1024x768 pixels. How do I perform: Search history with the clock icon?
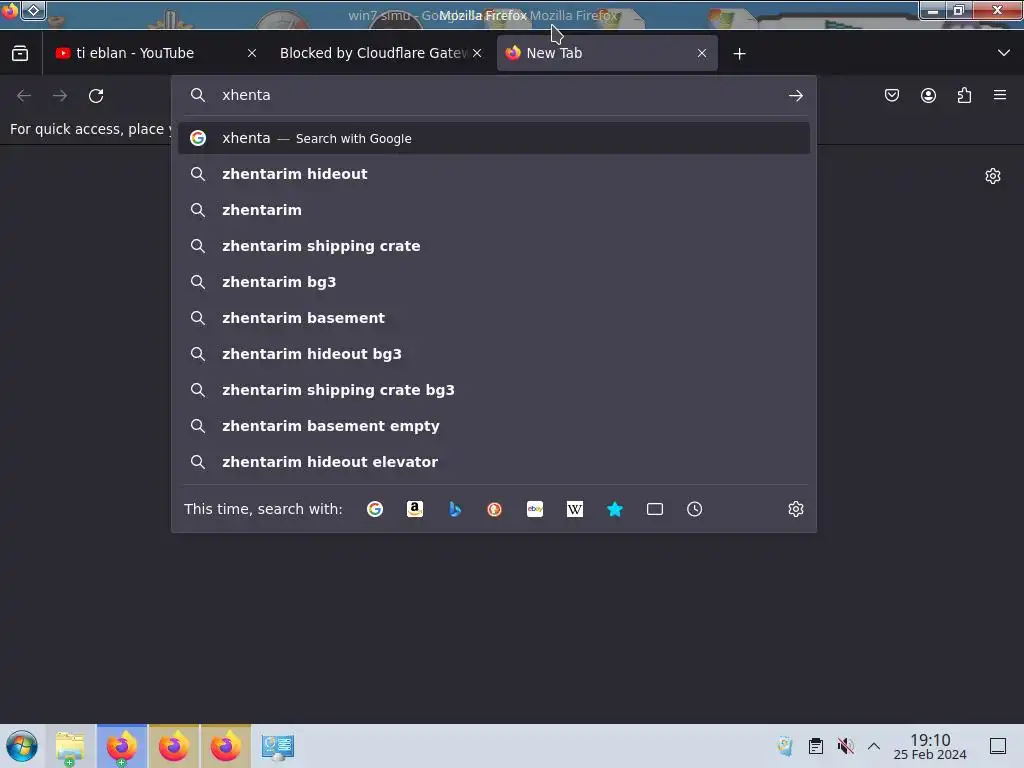click(x=694, y=509)
